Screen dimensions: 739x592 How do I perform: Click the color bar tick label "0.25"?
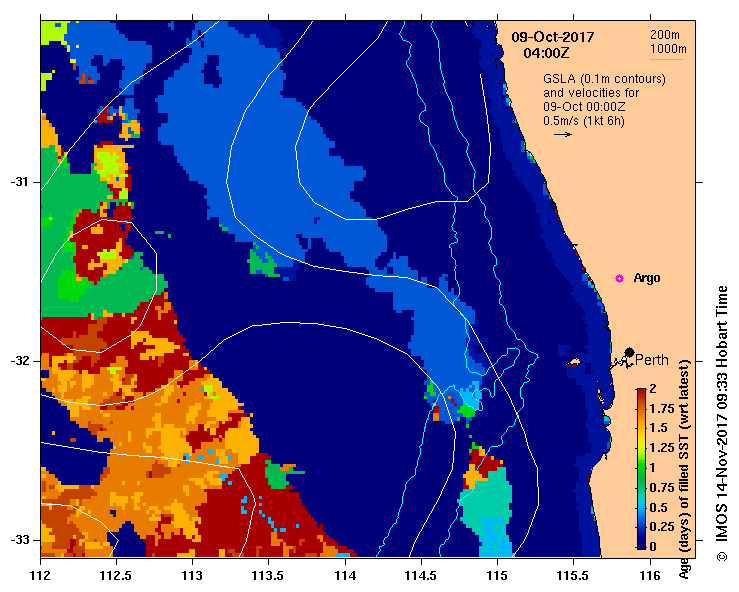coord(662,526)
